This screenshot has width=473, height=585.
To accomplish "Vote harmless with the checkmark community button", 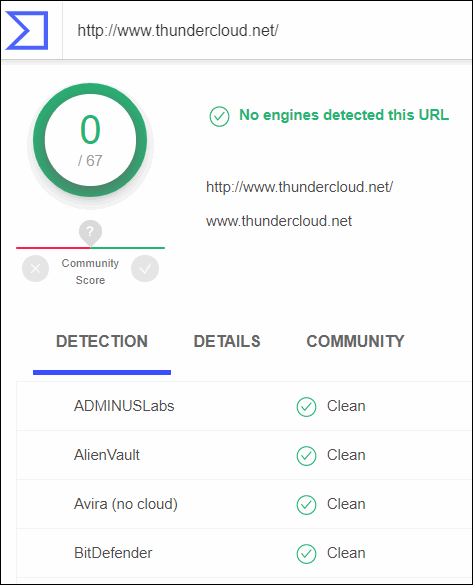I will (145, 269).
